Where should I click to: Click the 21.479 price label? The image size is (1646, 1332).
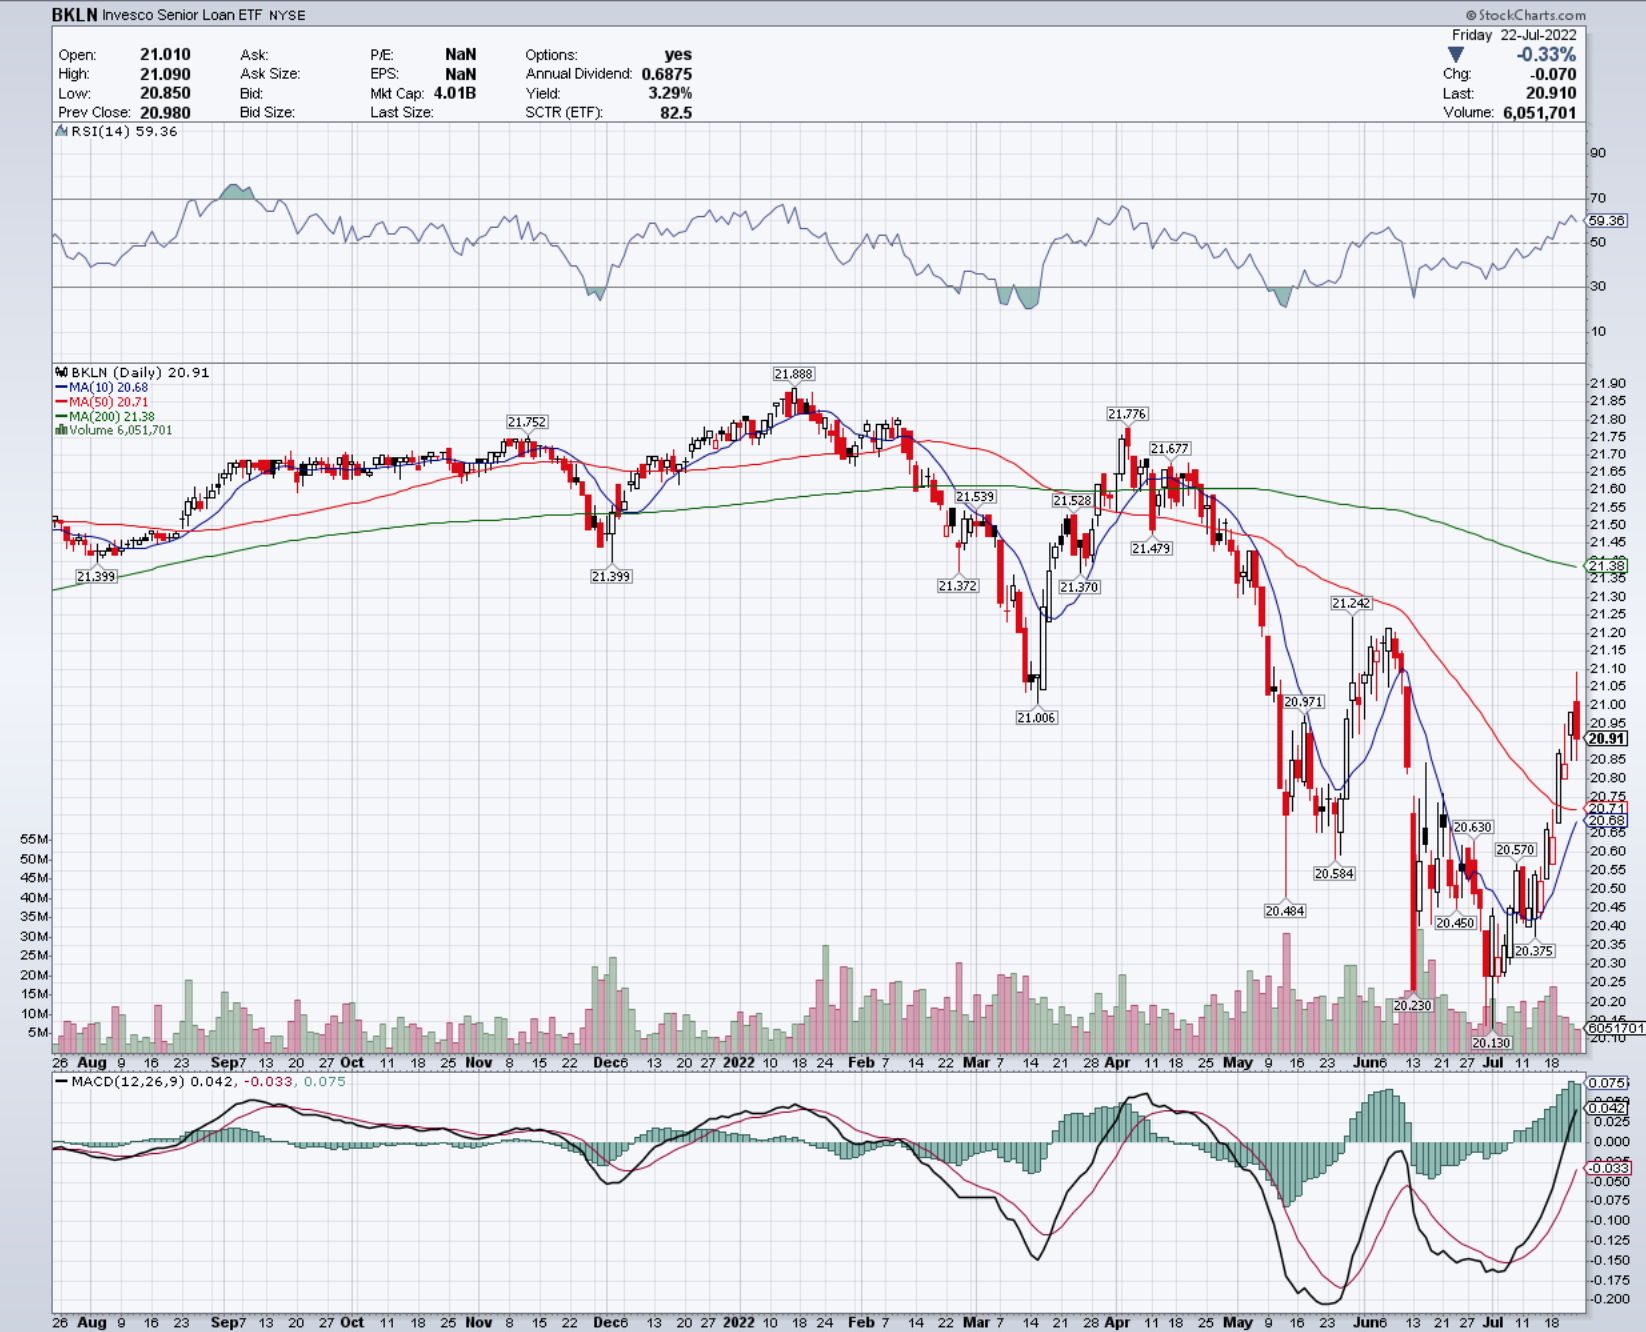(1151, 548)
